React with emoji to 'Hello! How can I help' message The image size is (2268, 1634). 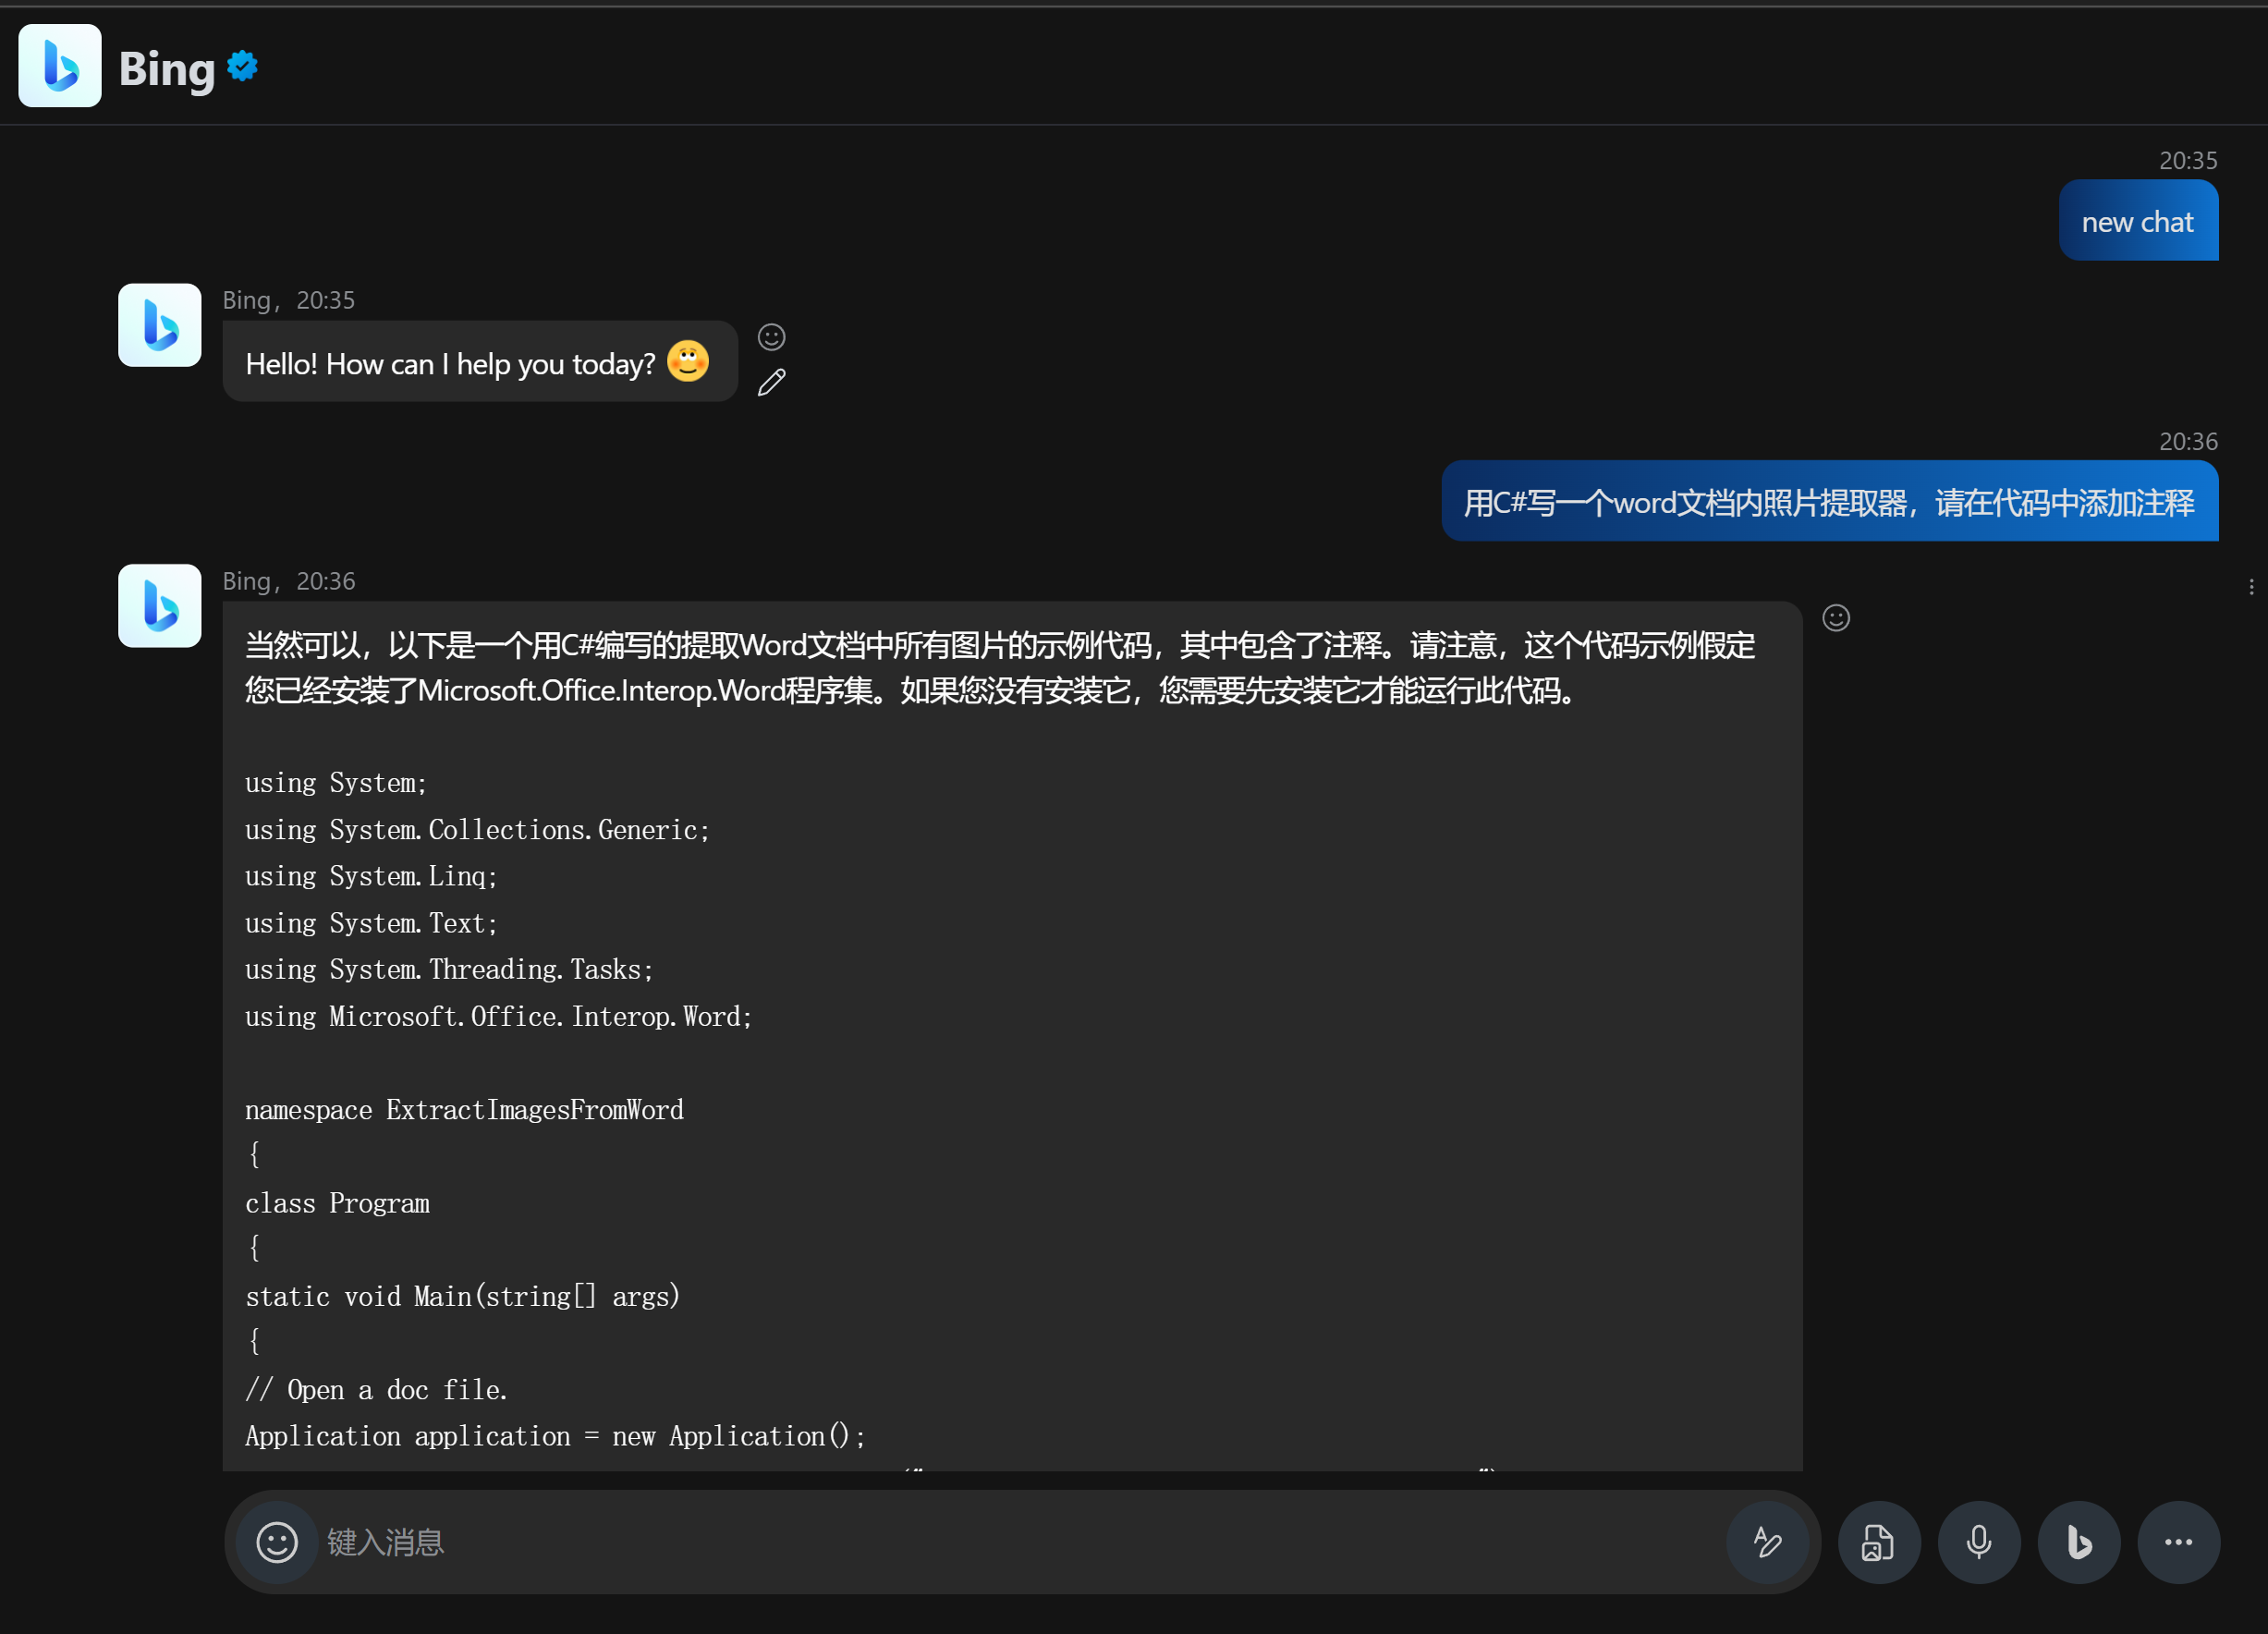coord(771,337)
